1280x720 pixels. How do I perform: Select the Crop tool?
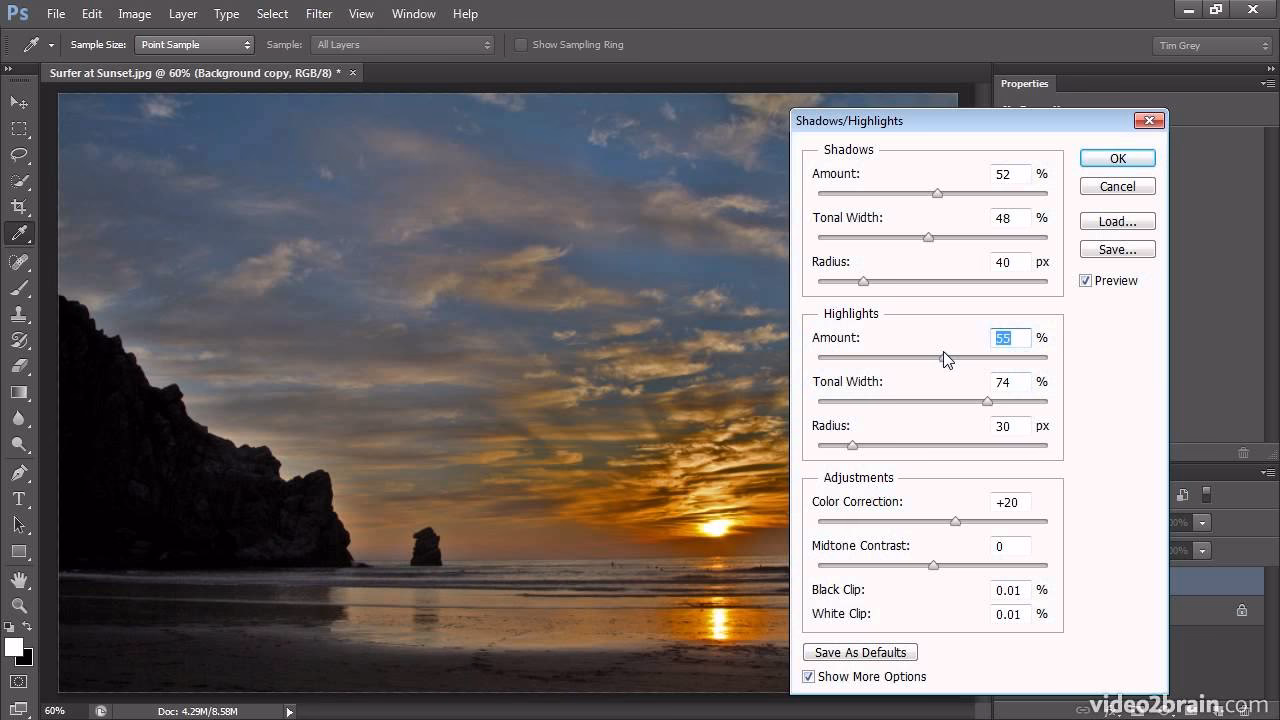[20, 206]
